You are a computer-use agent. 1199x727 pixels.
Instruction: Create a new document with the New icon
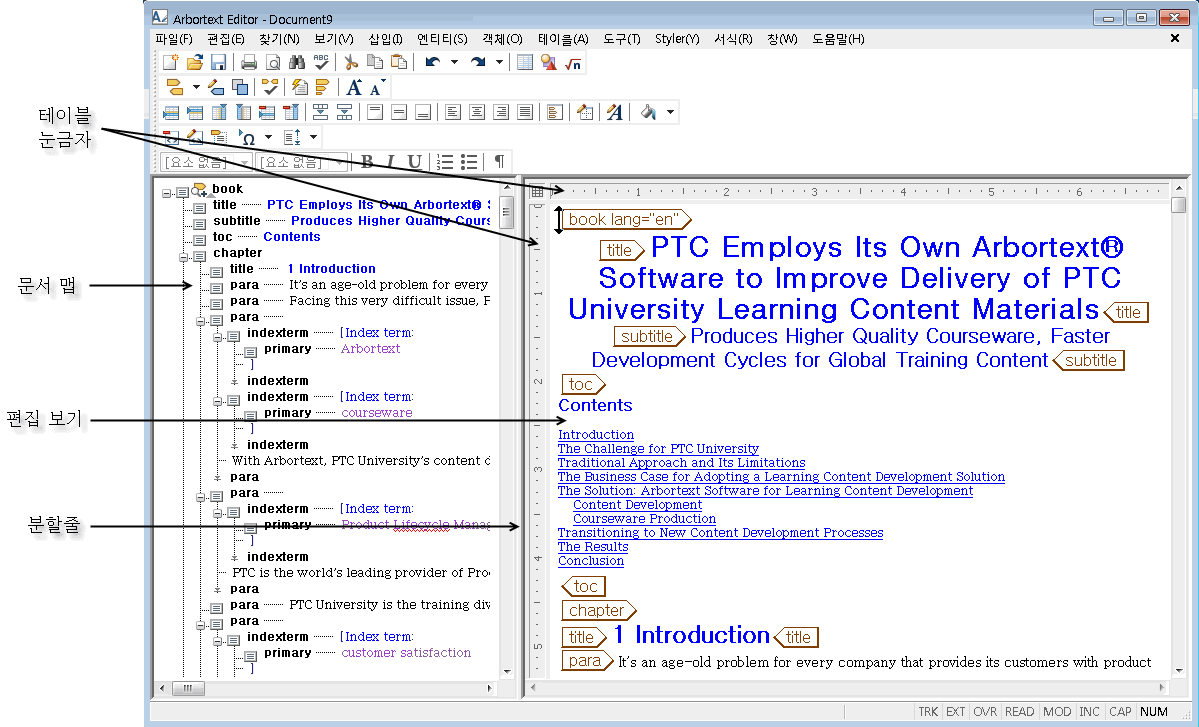point(171,63)
